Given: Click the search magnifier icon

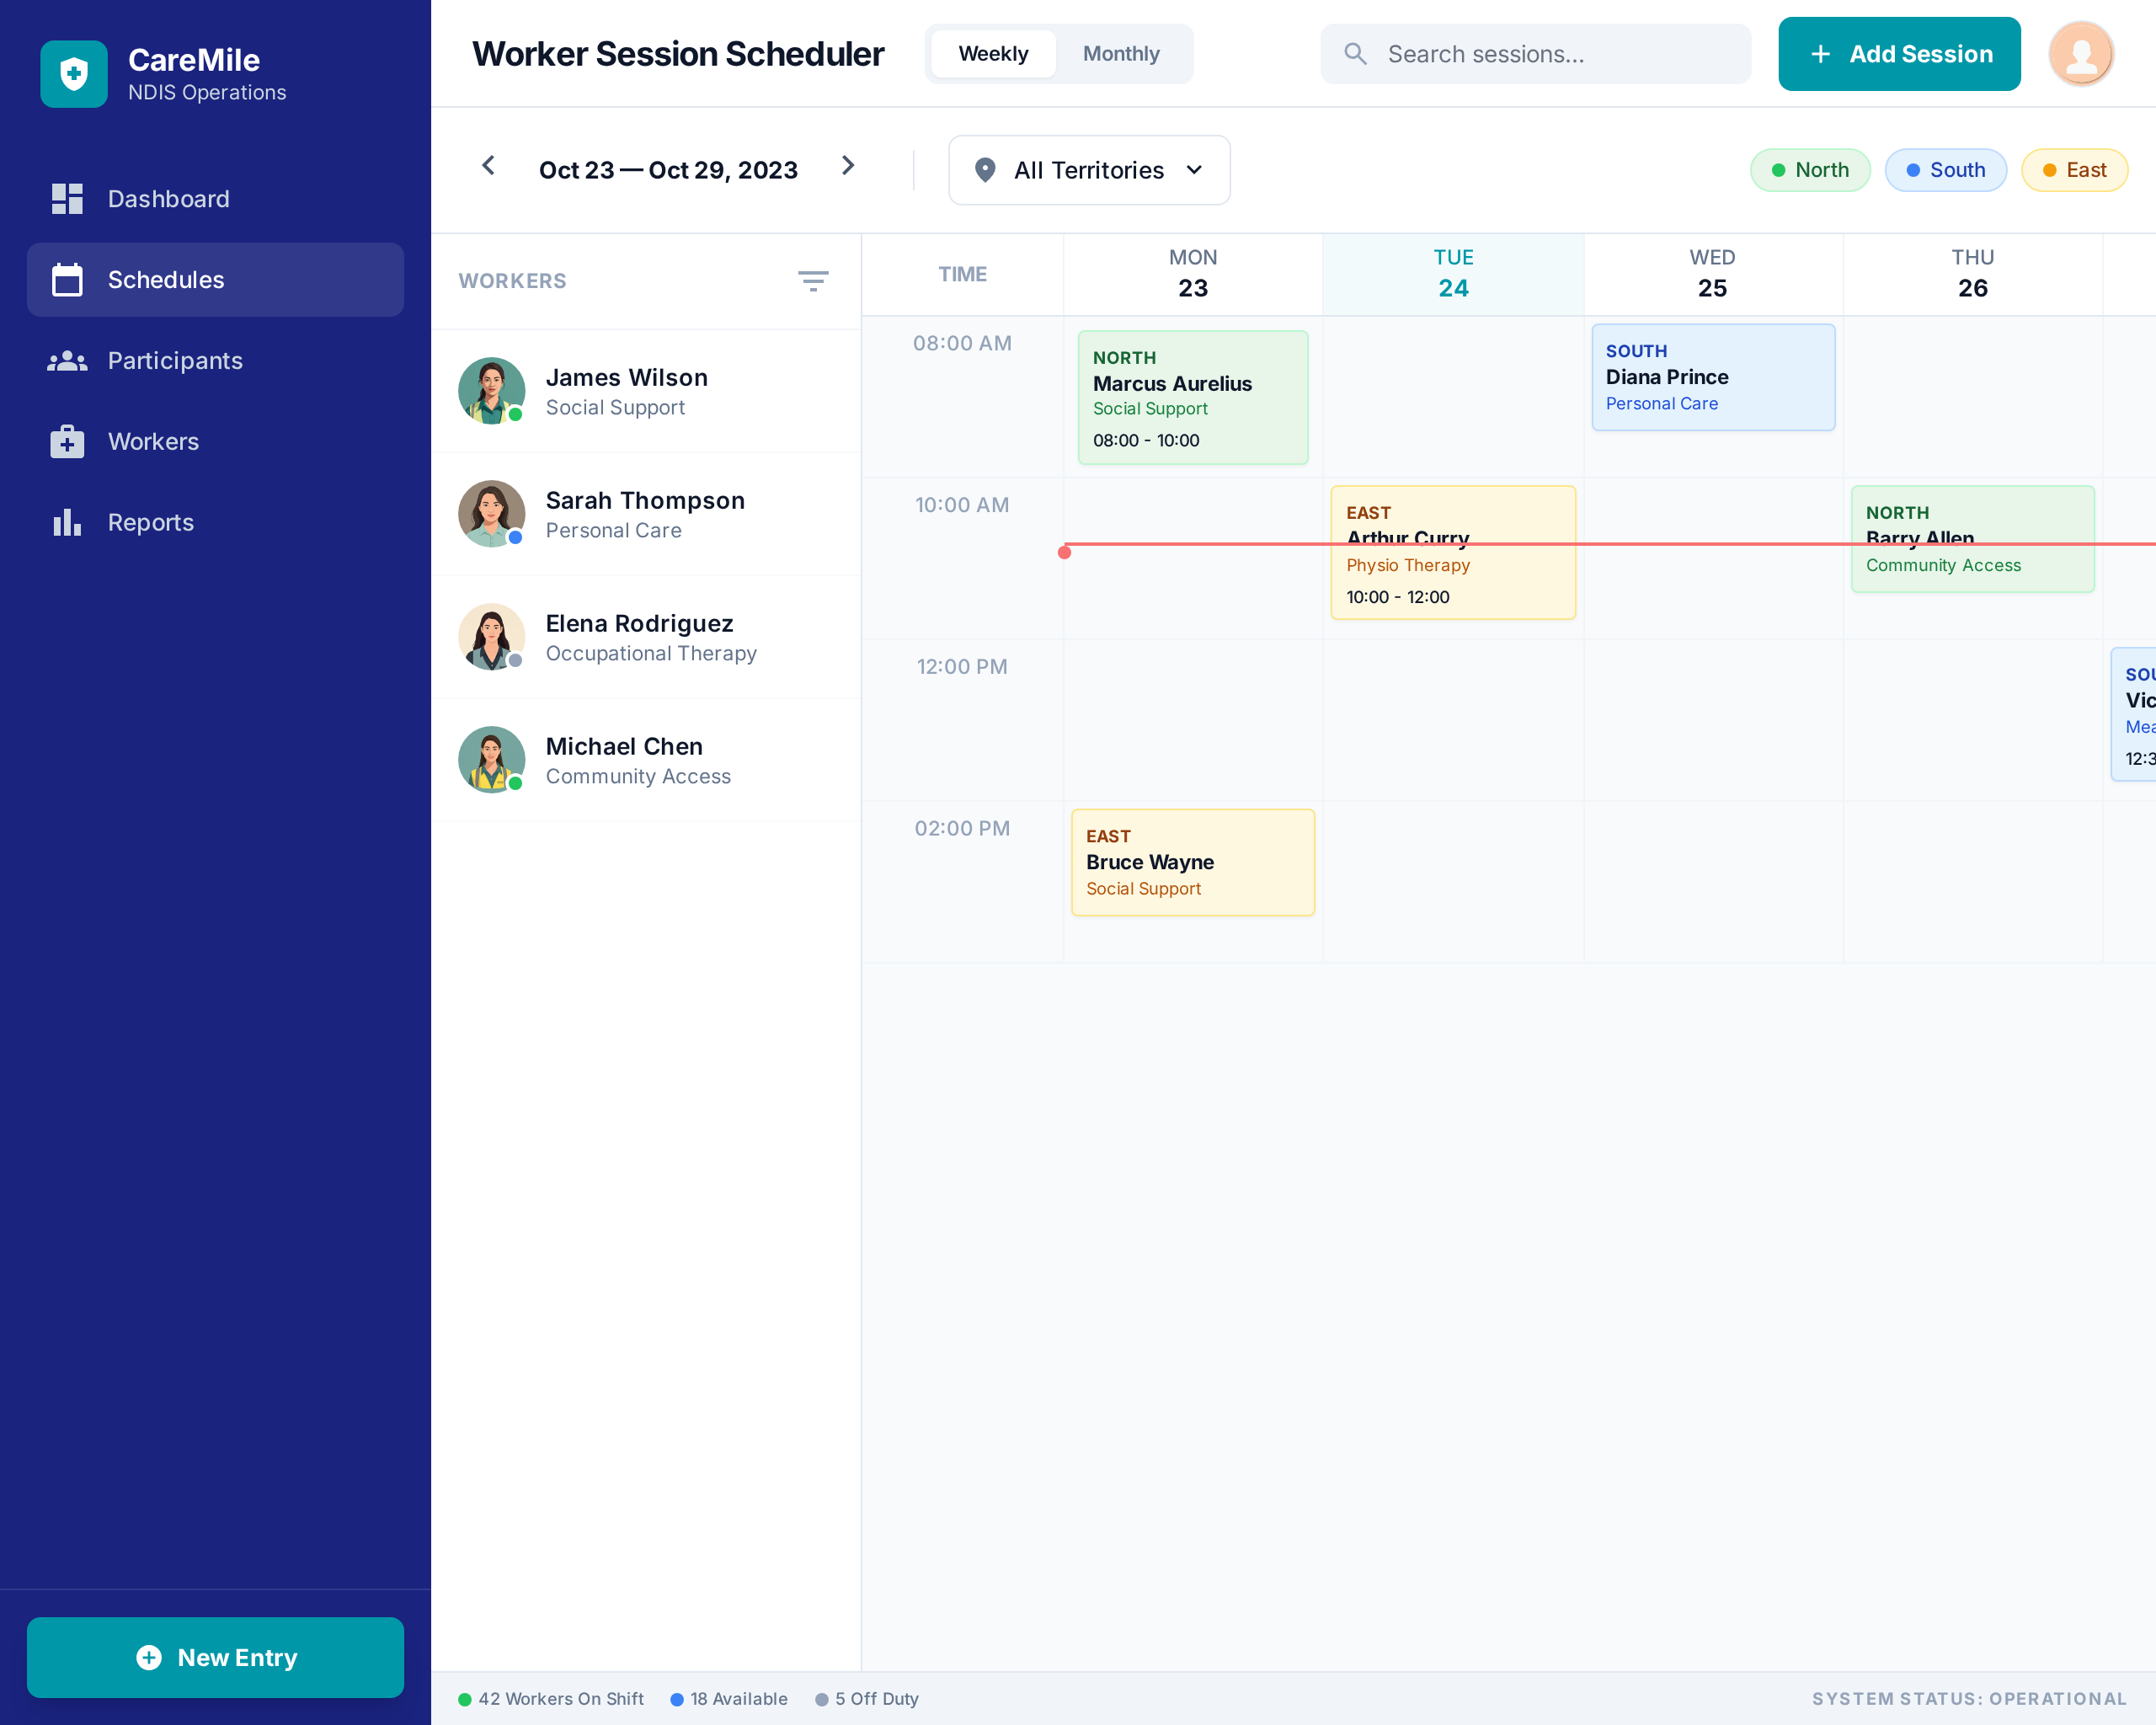Looking at the screenshot, I should pos(1354,54).
